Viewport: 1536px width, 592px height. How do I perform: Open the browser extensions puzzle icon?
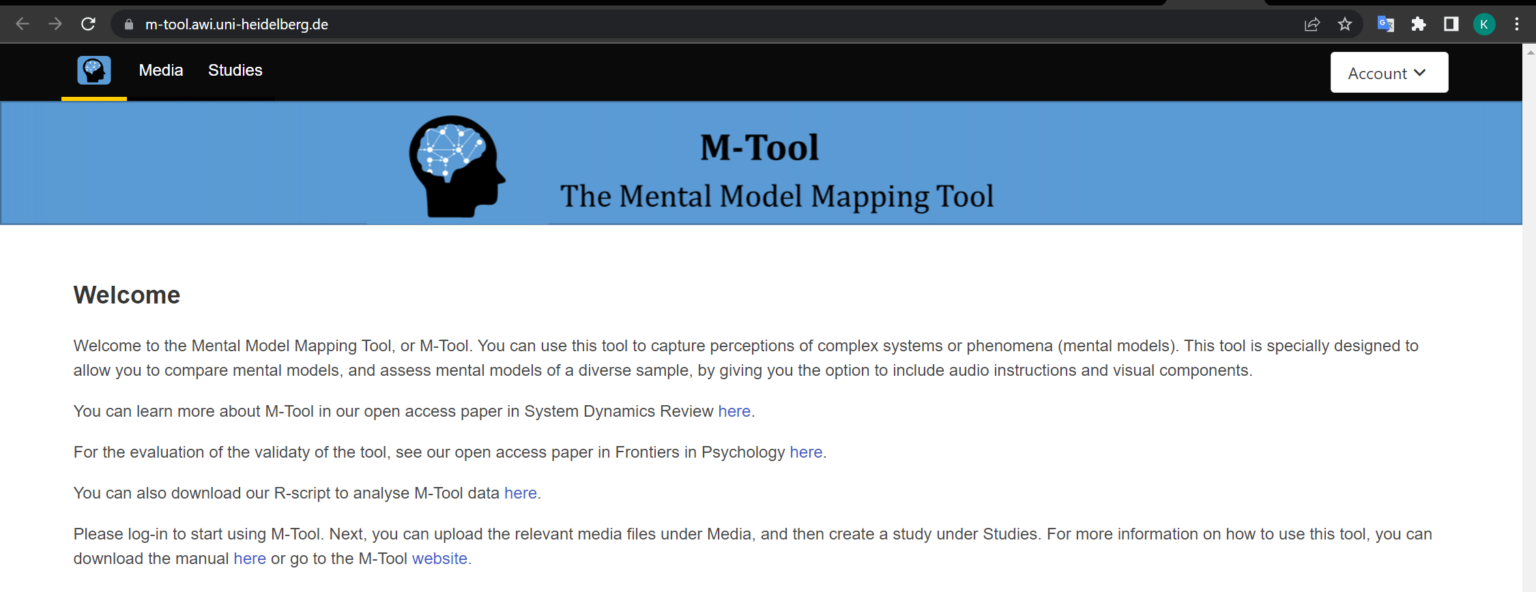click(1418, 23)
